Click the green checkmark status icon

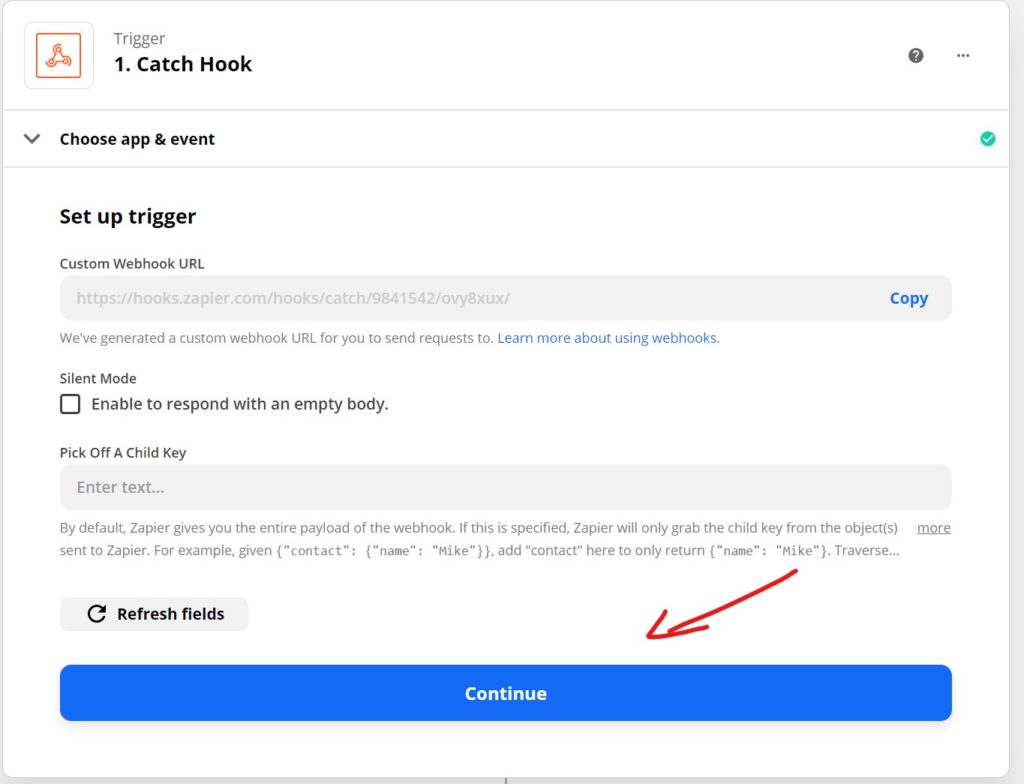pos(987,139)
